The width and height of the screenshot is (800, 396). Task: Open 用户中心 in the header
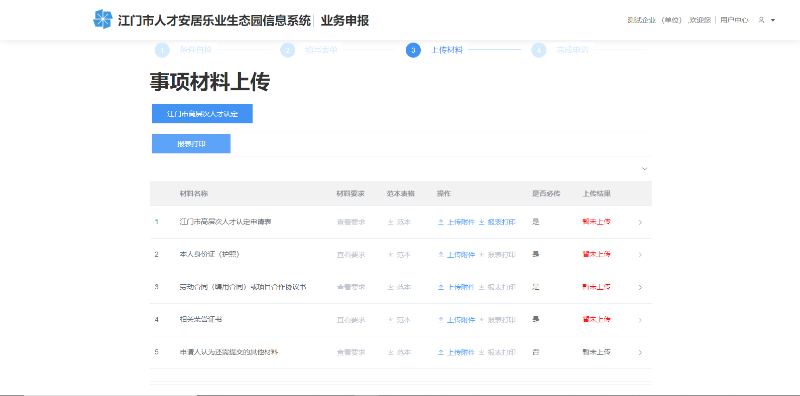[734, 20]
